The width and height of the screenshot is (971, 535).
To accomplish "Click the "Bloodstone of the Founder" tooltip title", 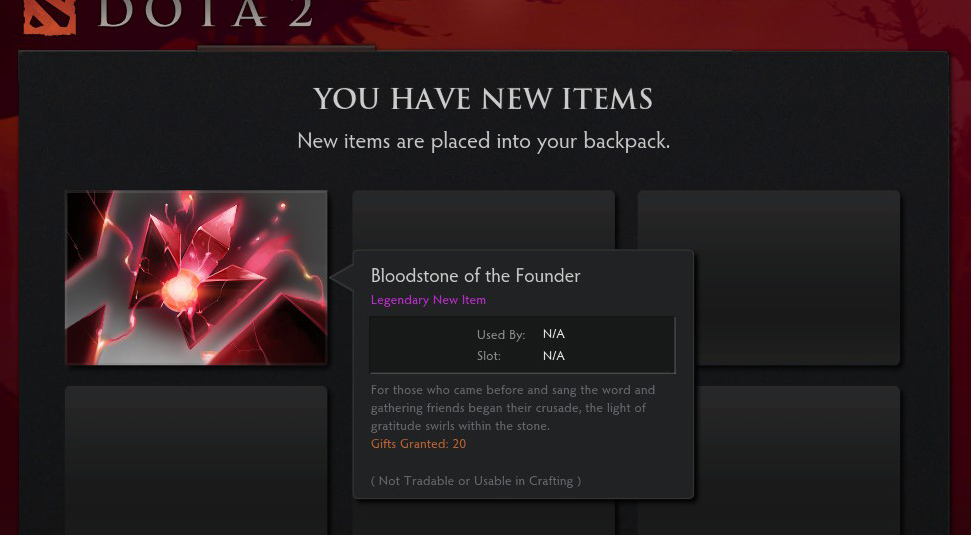I will [475, 276].
